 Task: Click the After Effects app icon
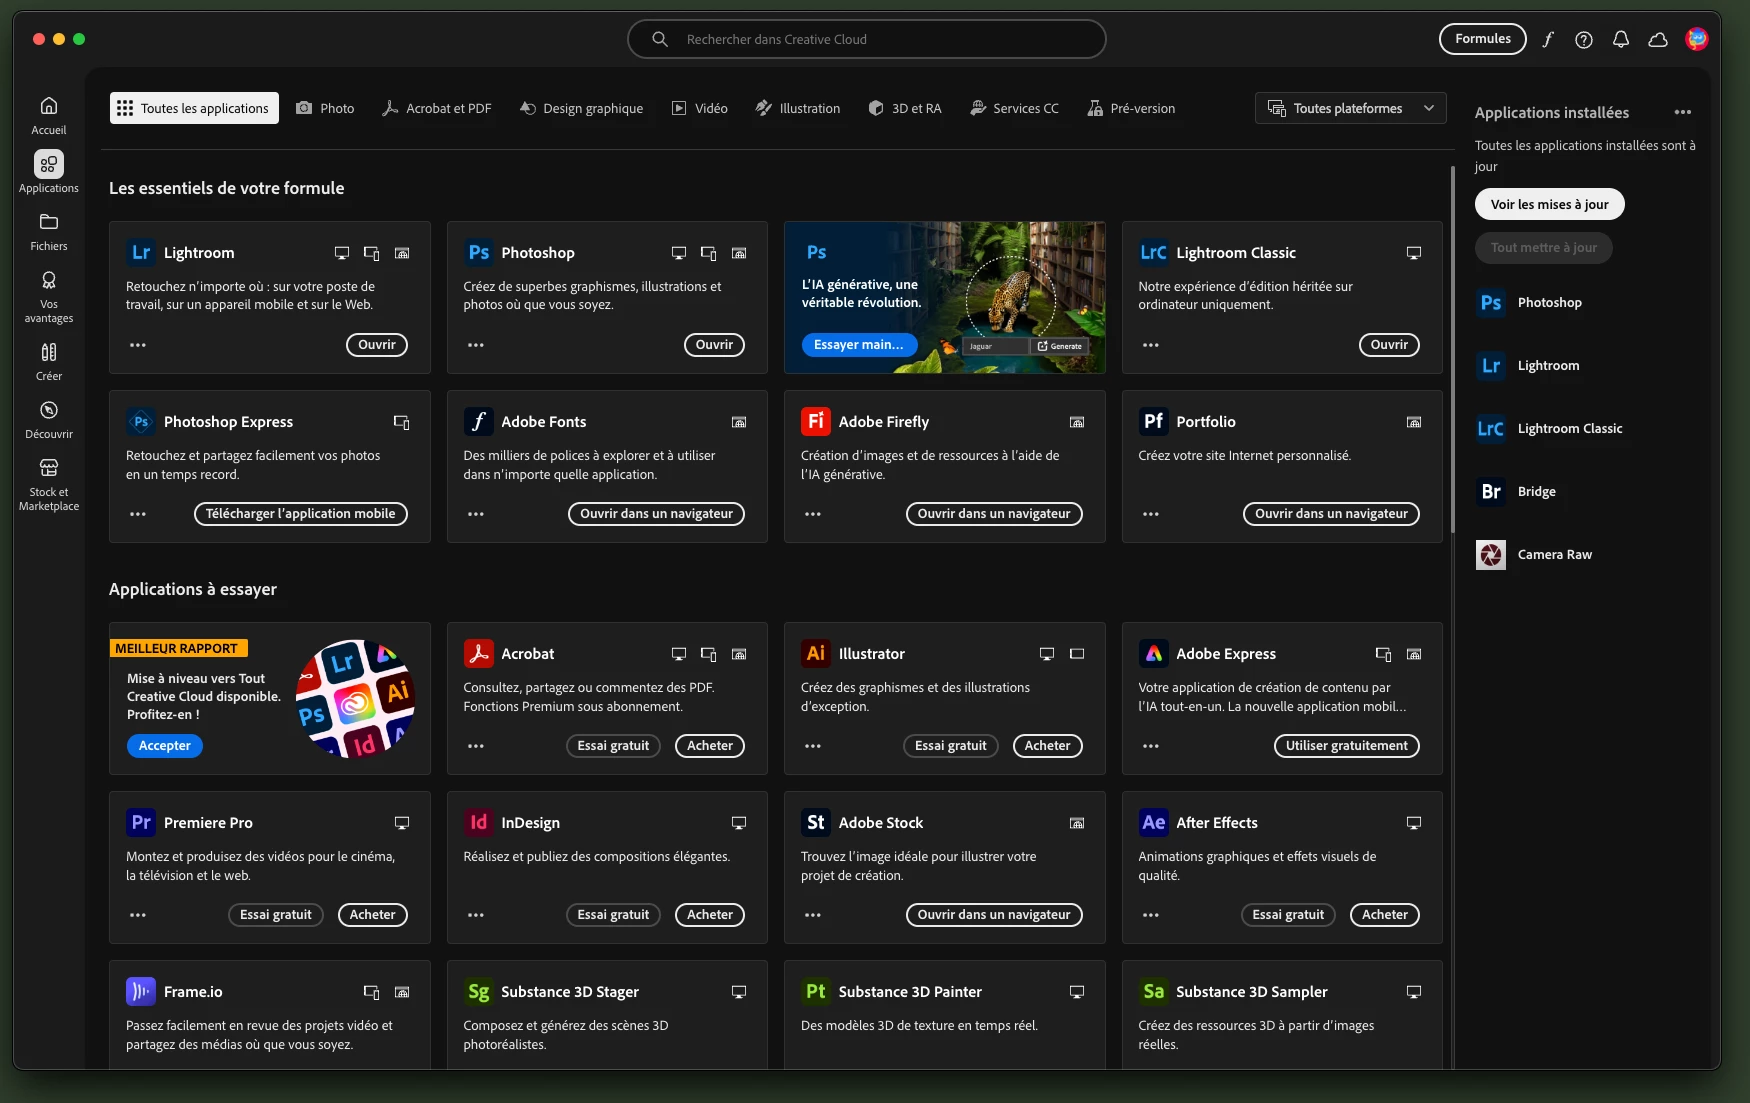tap(1153, 823)
